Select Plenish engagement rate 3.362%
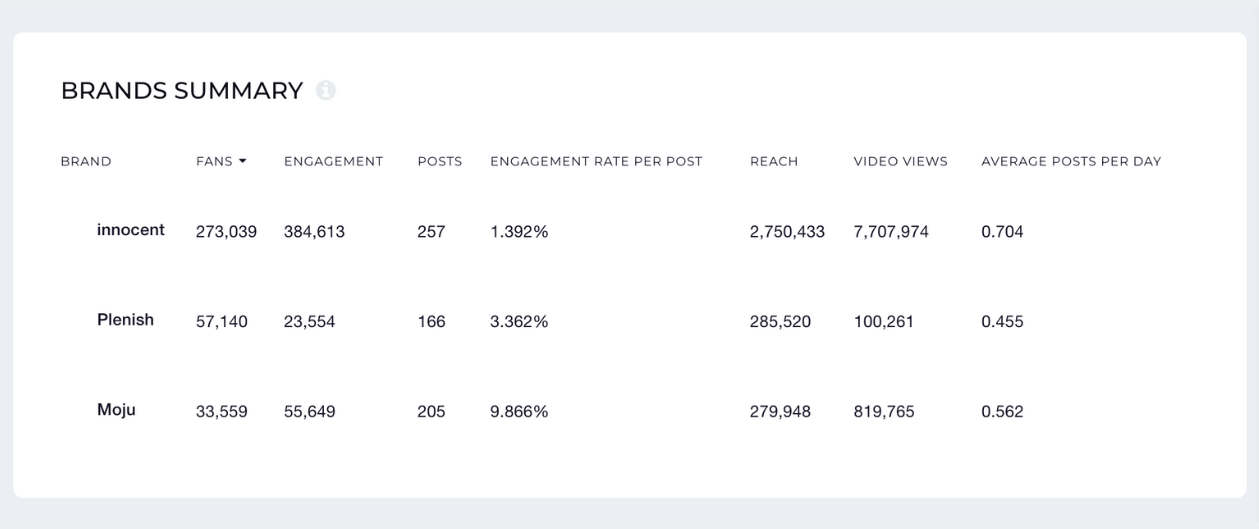Image resolution: width=1259 pixels, height=529 pixels. [519, 322]
